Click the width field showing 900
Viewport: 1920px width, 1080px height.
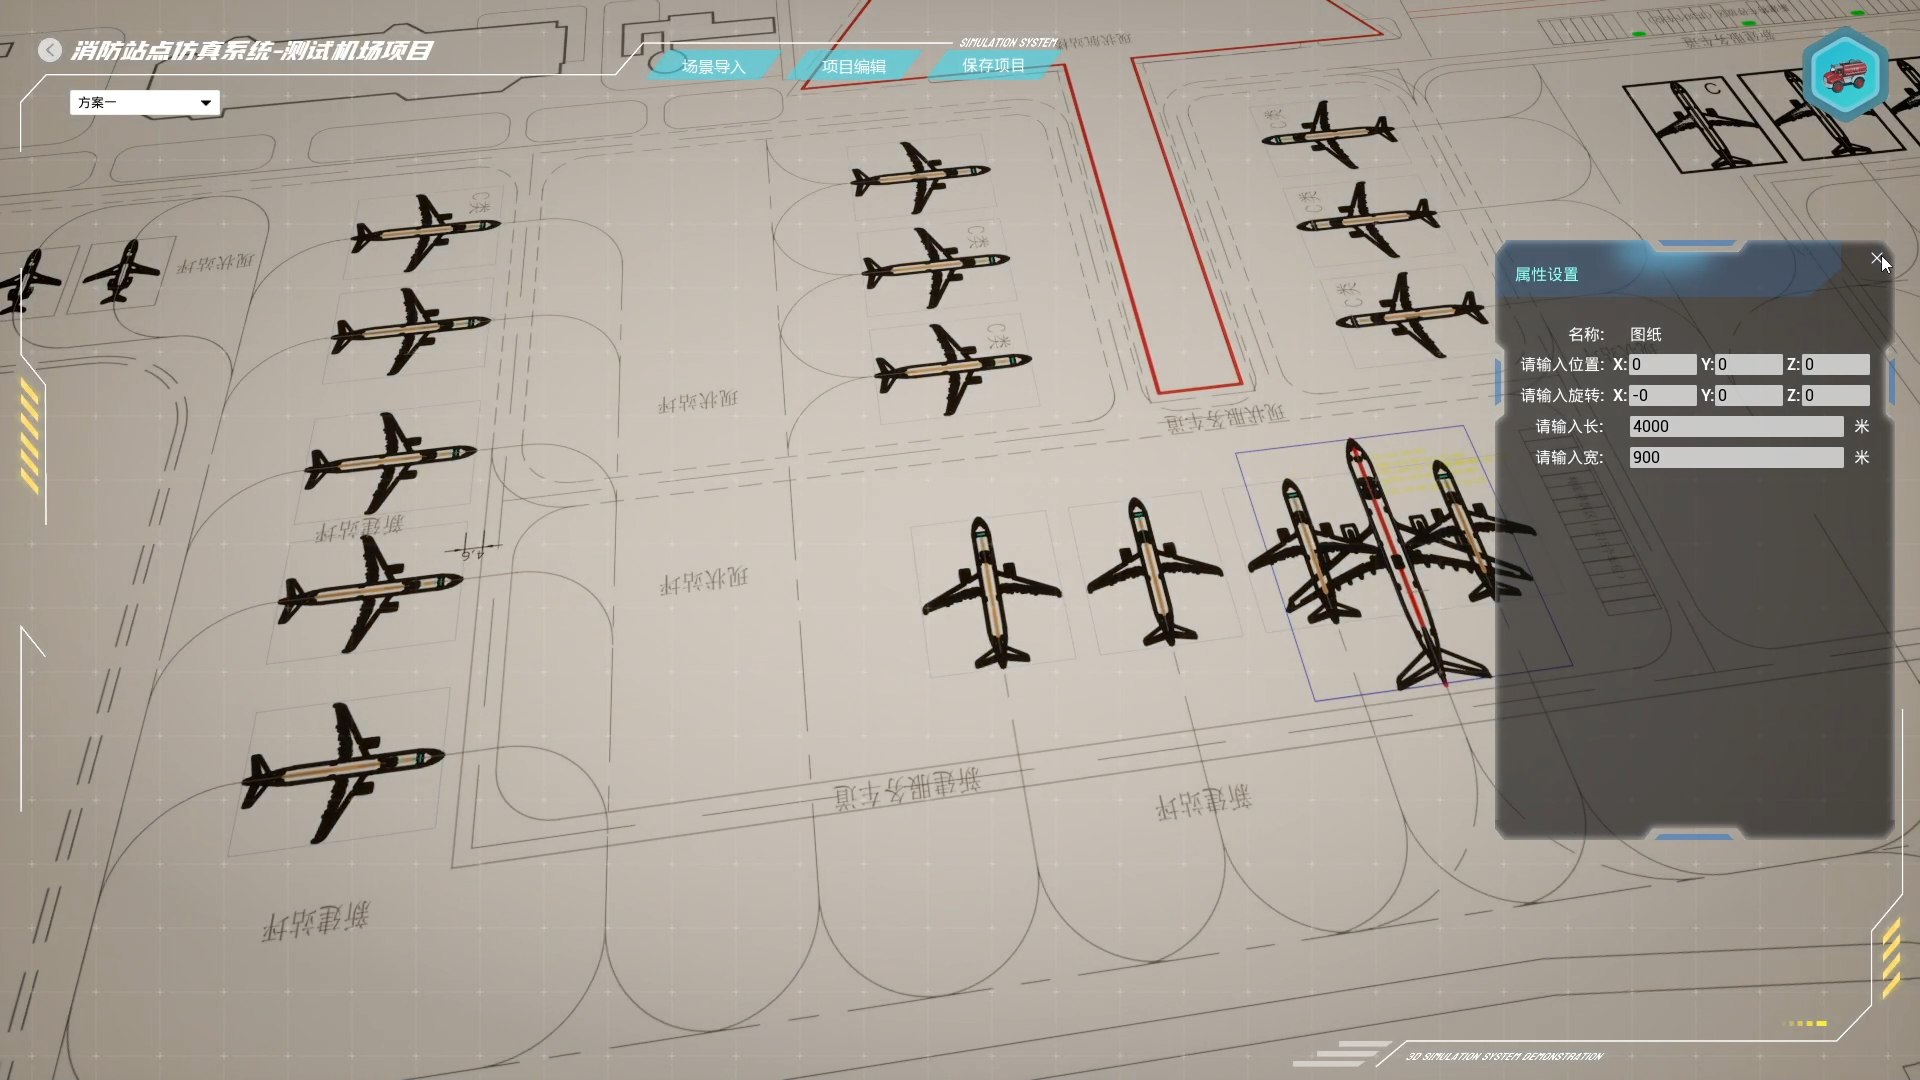(1736, 458)
